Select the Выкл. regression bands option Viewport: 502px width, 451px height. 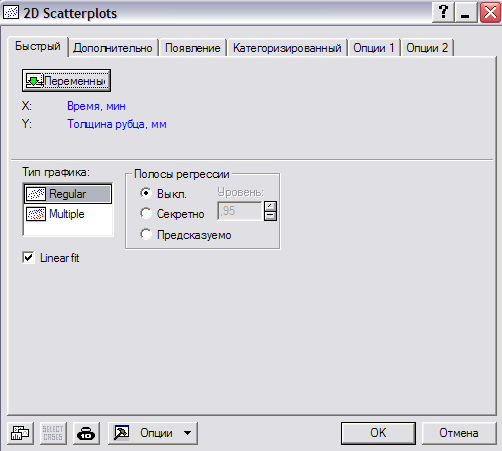146,193
